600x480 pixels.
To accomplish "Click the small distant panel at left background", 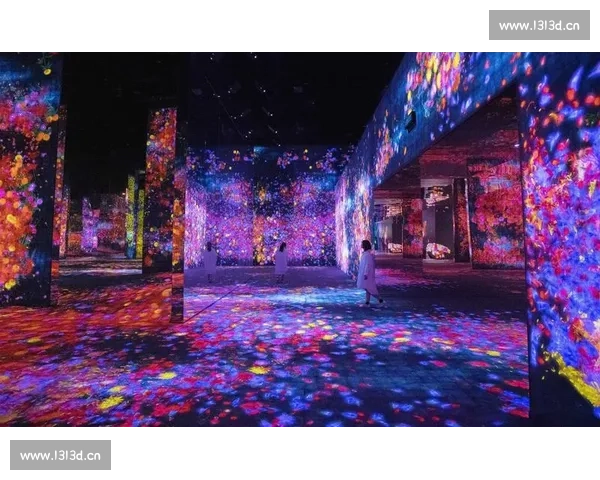I will 90,223.
